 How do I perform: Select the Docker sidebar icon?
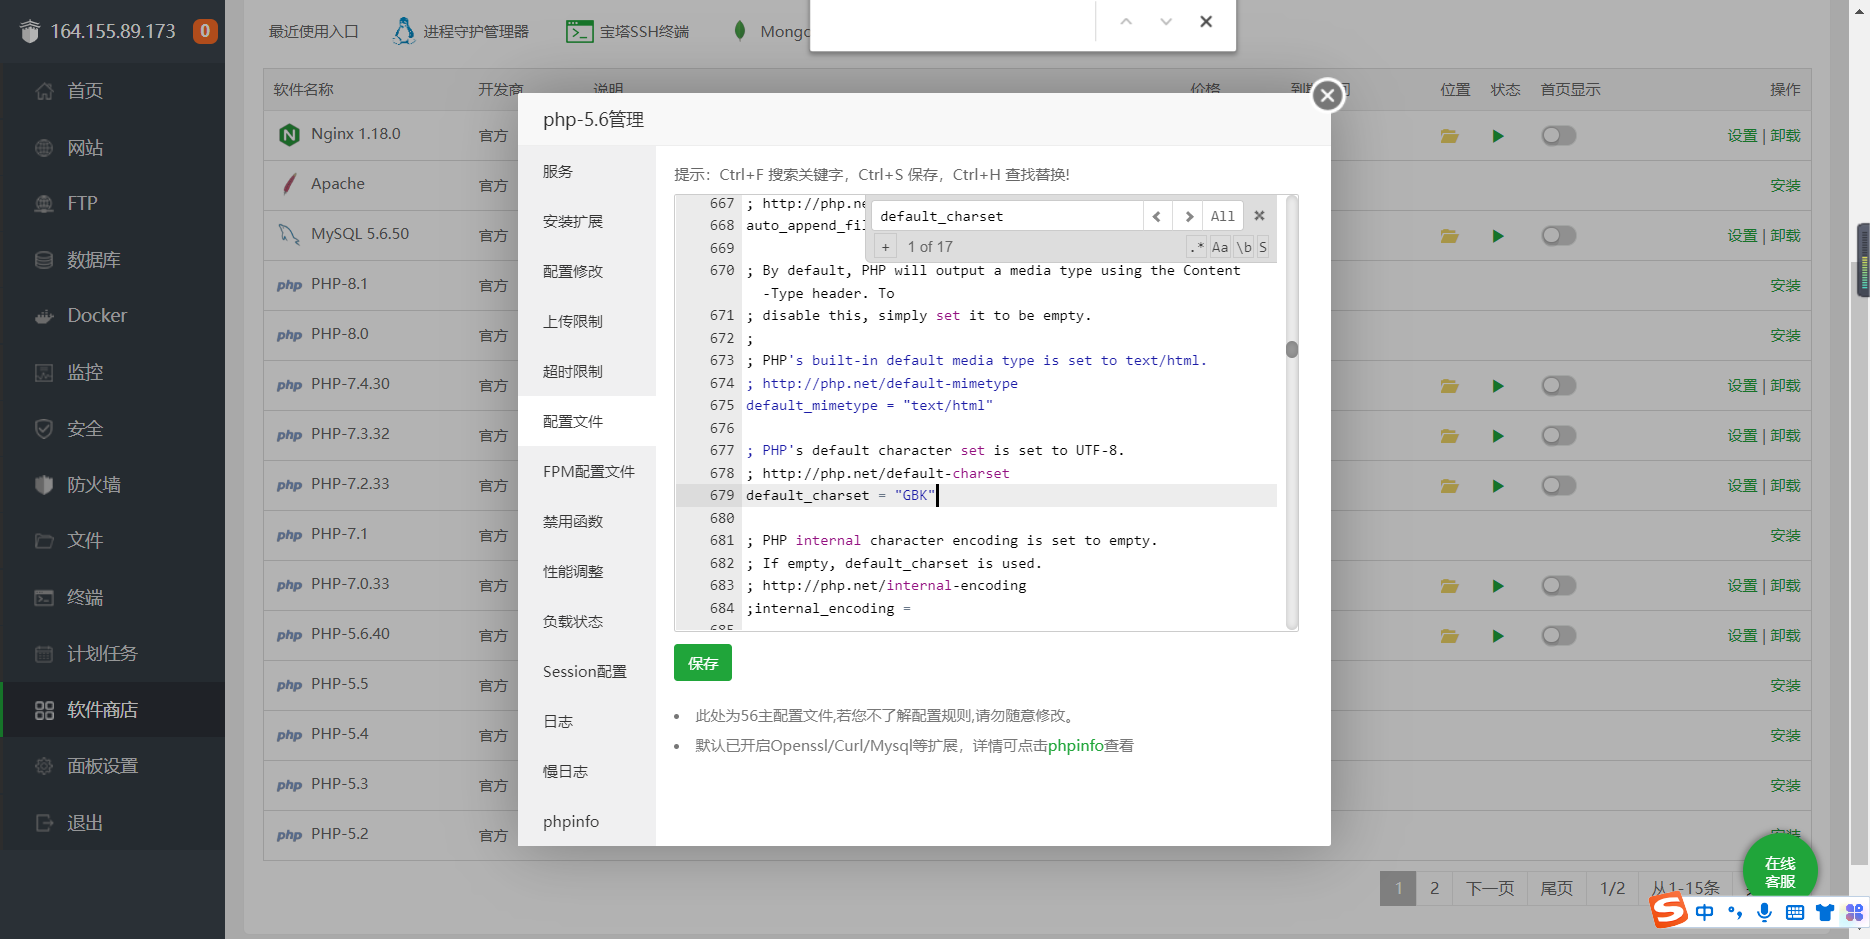tap(44, 315)
